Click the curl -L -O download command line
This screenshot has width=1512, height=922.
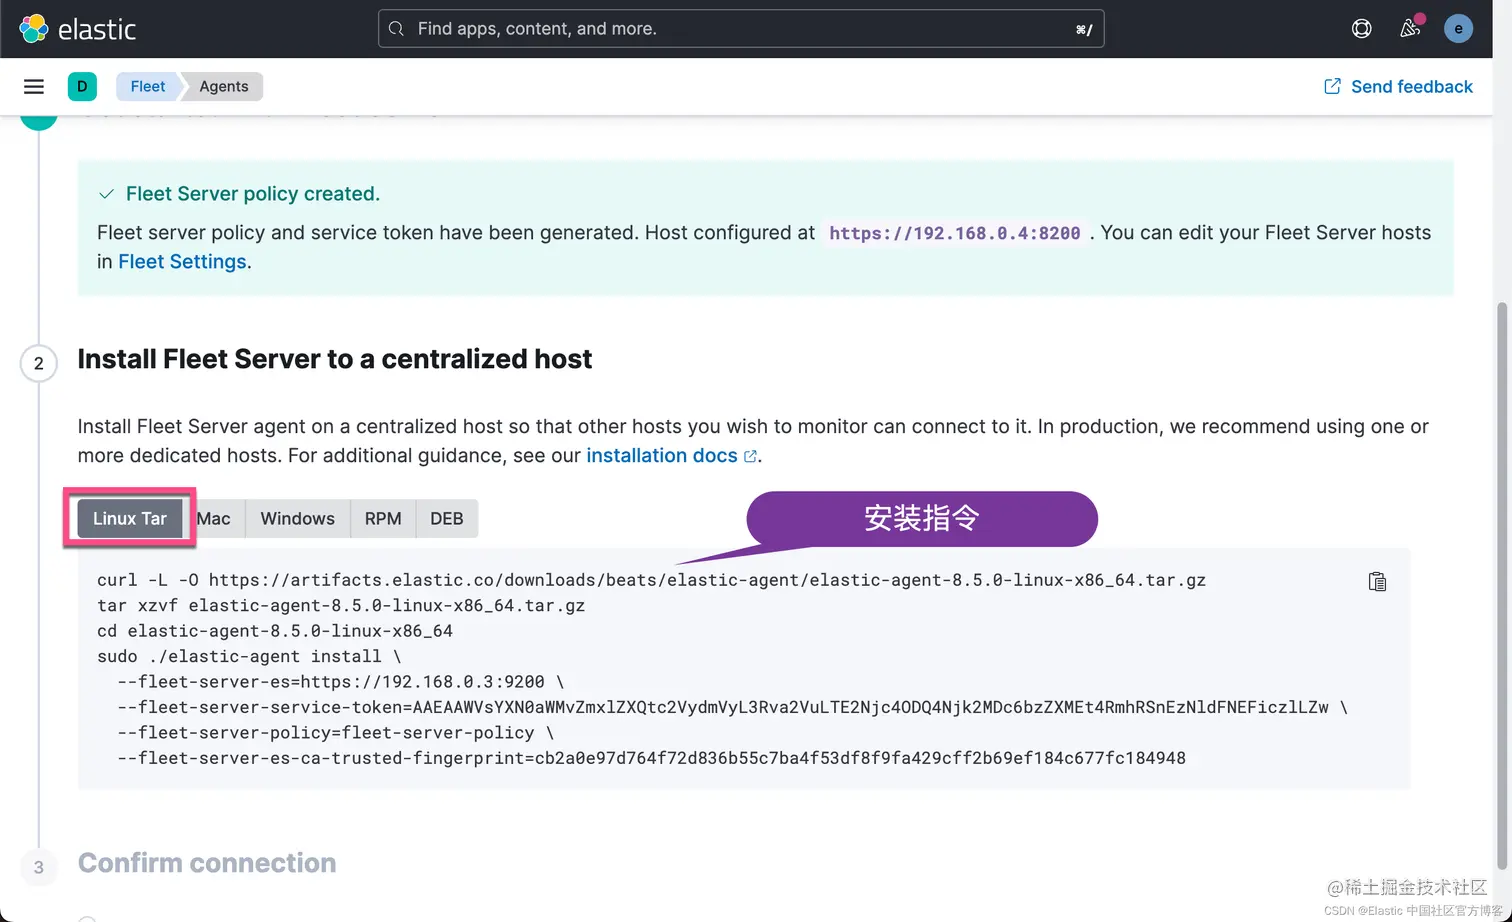[x=651, y=580]
